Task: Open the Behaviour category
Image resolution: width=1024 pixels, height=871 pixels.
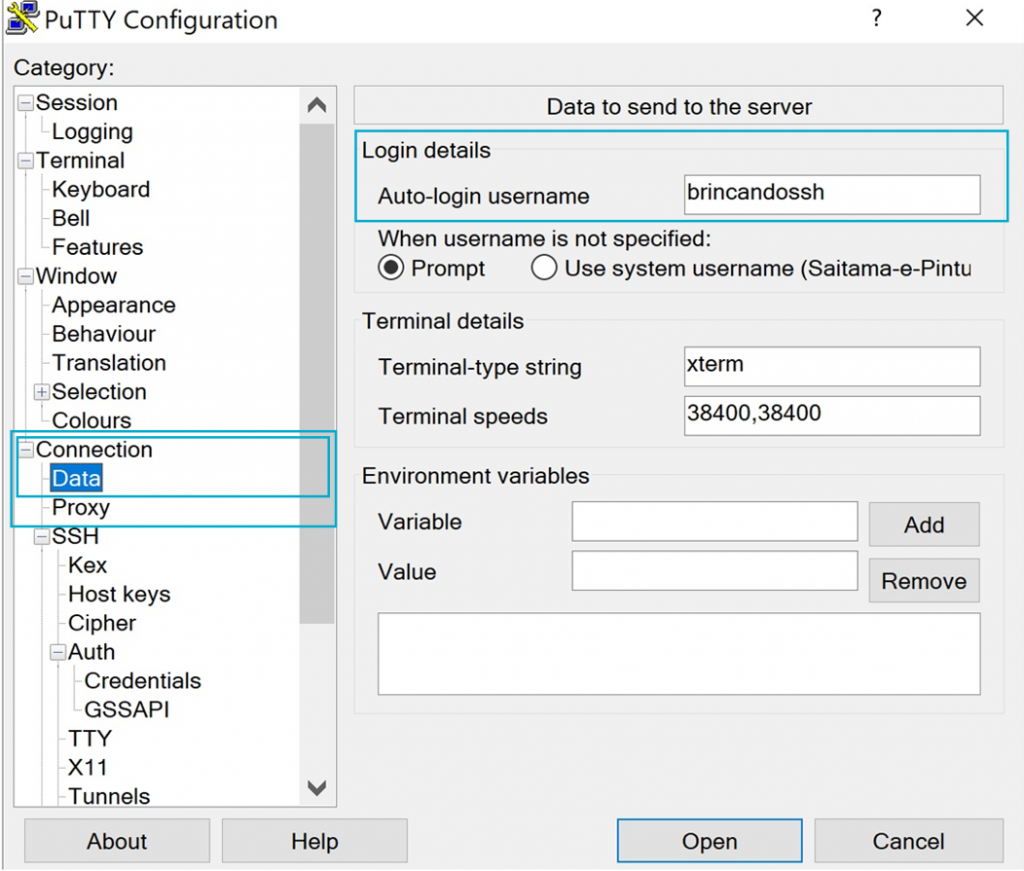Action: point(104,334)
